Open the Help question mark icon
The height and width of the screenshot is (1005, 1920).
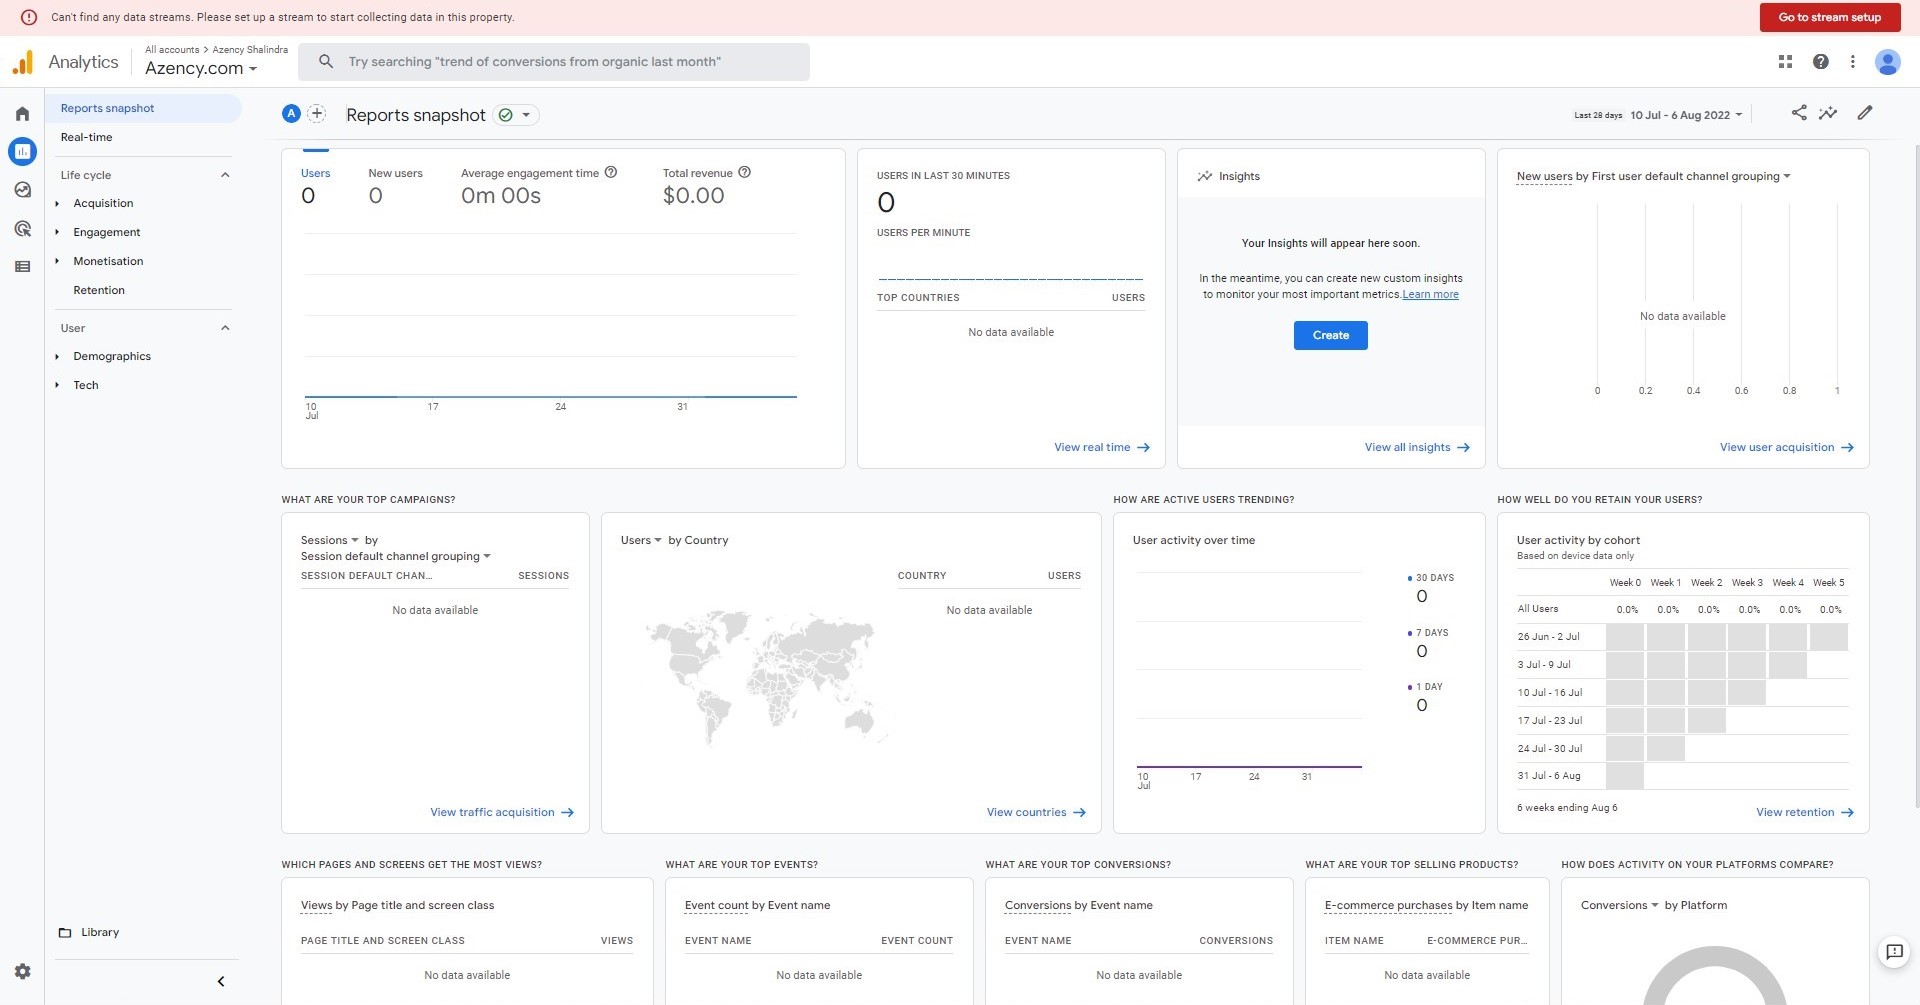point(1821,62)
